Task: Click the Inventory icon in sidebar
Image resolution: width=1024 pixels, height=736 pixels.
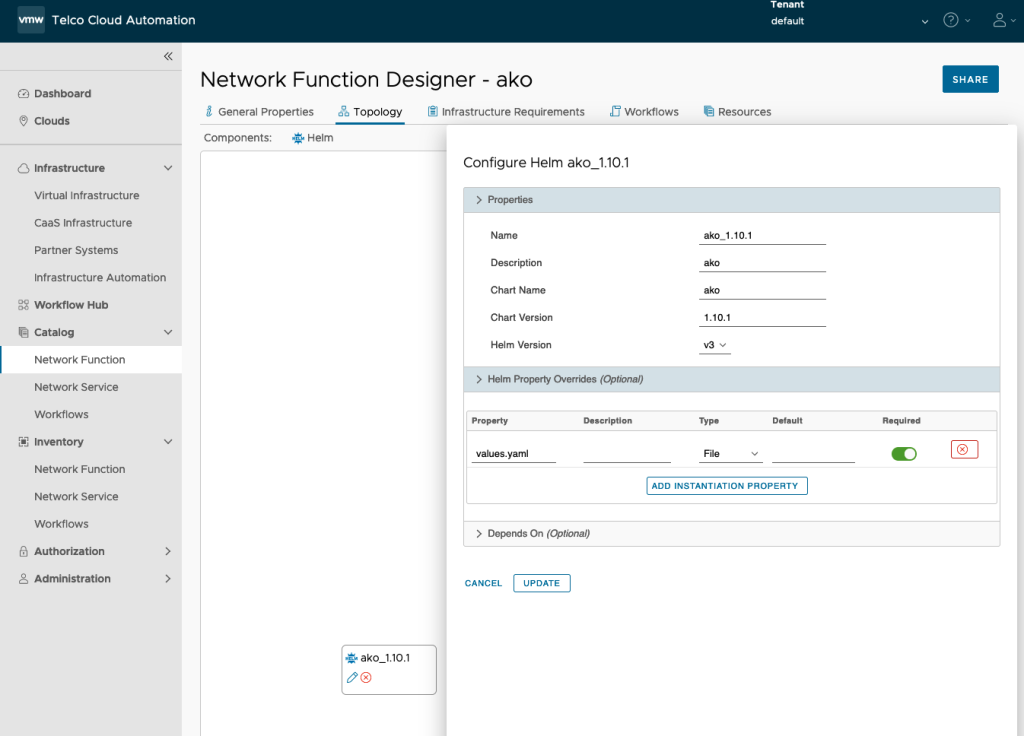Action: [x=24, y=442]
